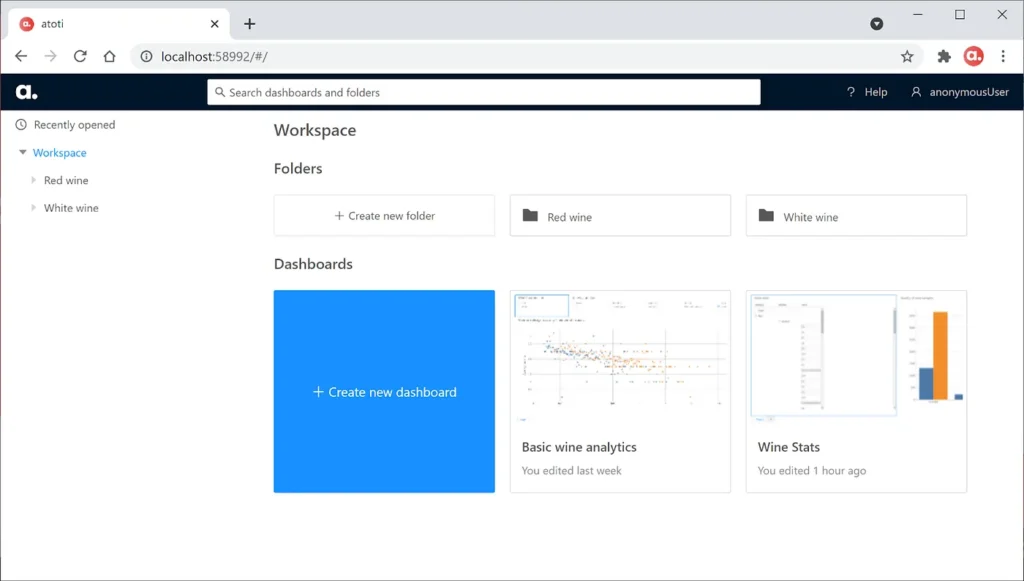The height and width of the screenshot is (581, 1024).
Task: Click the browser back arrow
Action: 21,56
